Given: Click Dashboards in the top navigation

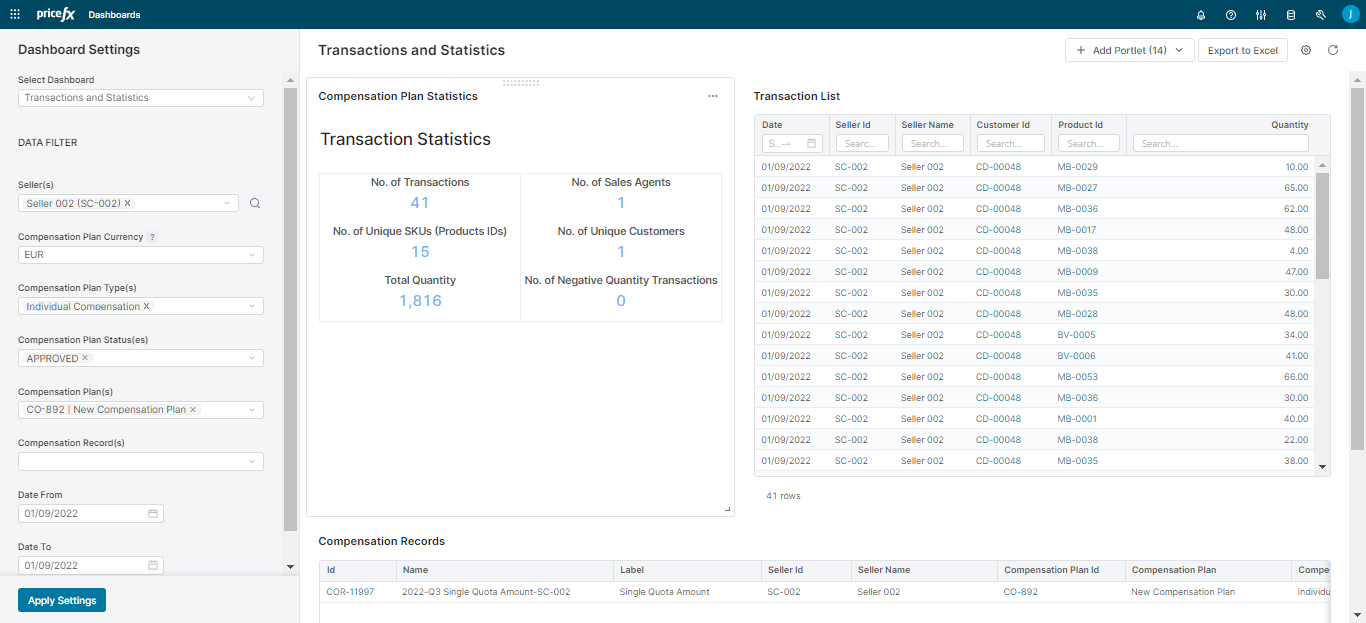Looking at the screenshot, I should click(114, 15).
